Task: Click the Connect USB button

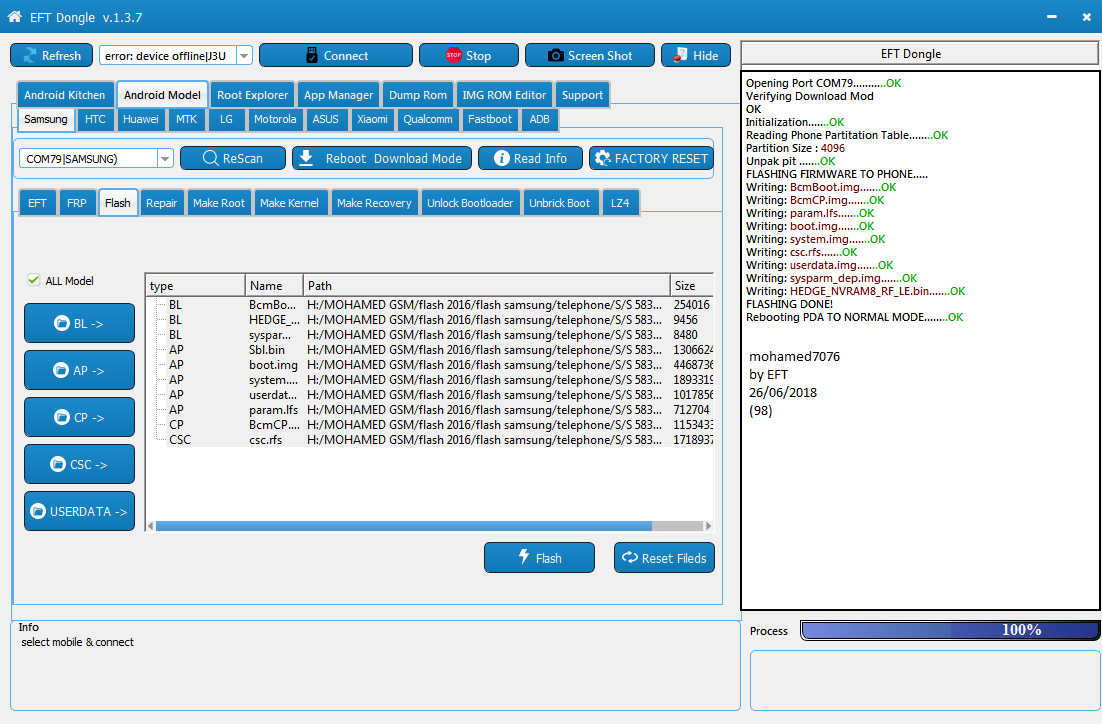Action: [x=336, y=56]
